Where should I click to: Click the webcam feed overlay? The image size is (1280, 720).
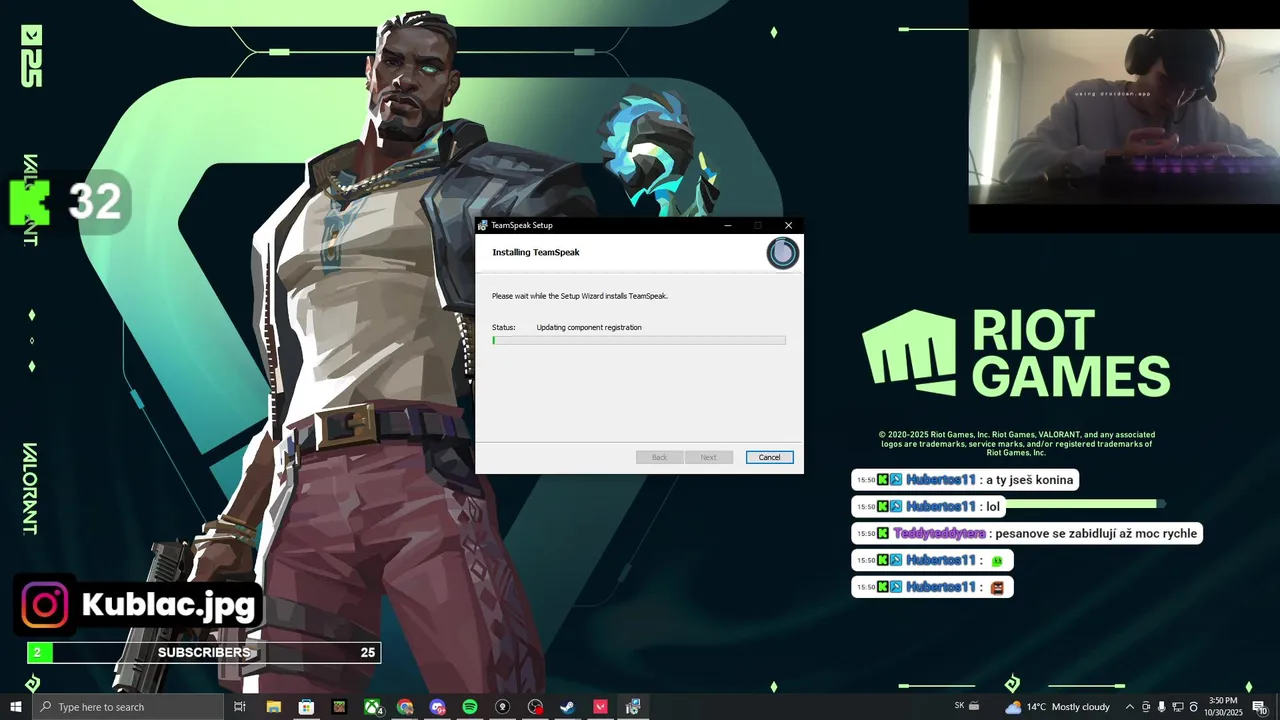click(1123, 116)
